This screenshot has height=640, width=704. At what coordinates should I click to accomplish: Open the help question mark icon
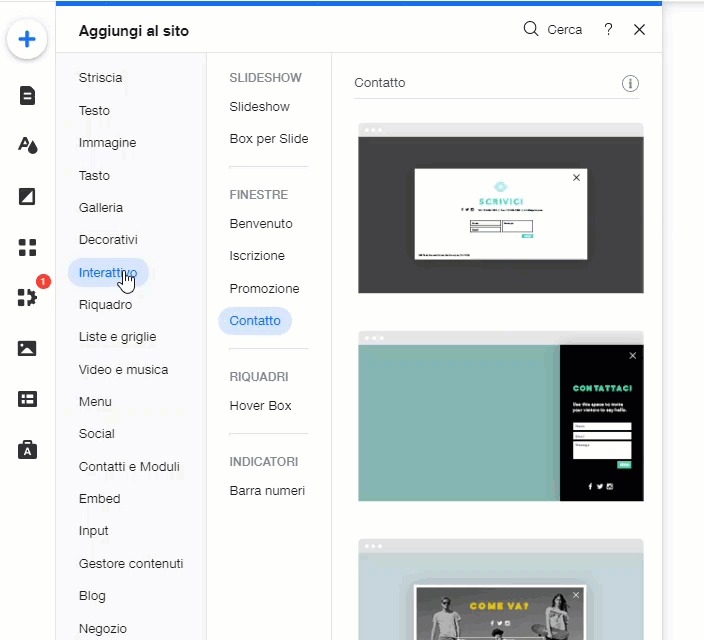[608, 30]
